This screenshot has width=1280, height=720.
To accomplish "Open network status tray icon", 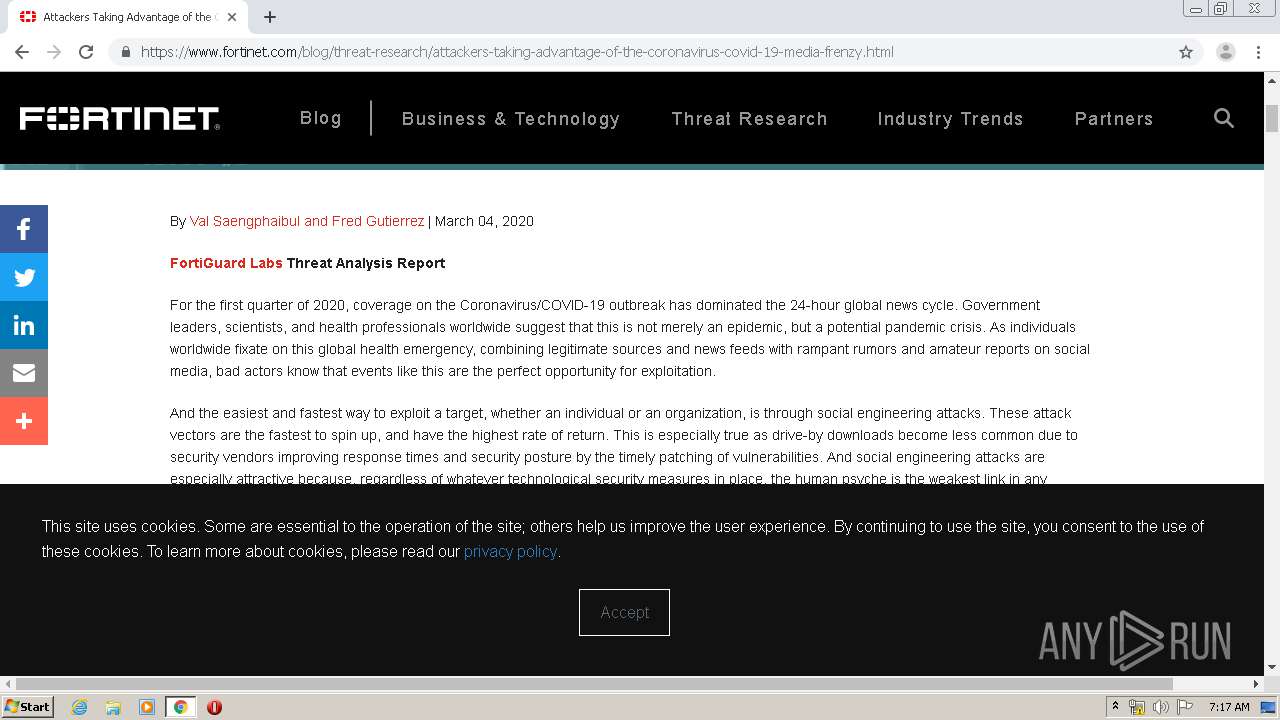I will pos(1137,707).
